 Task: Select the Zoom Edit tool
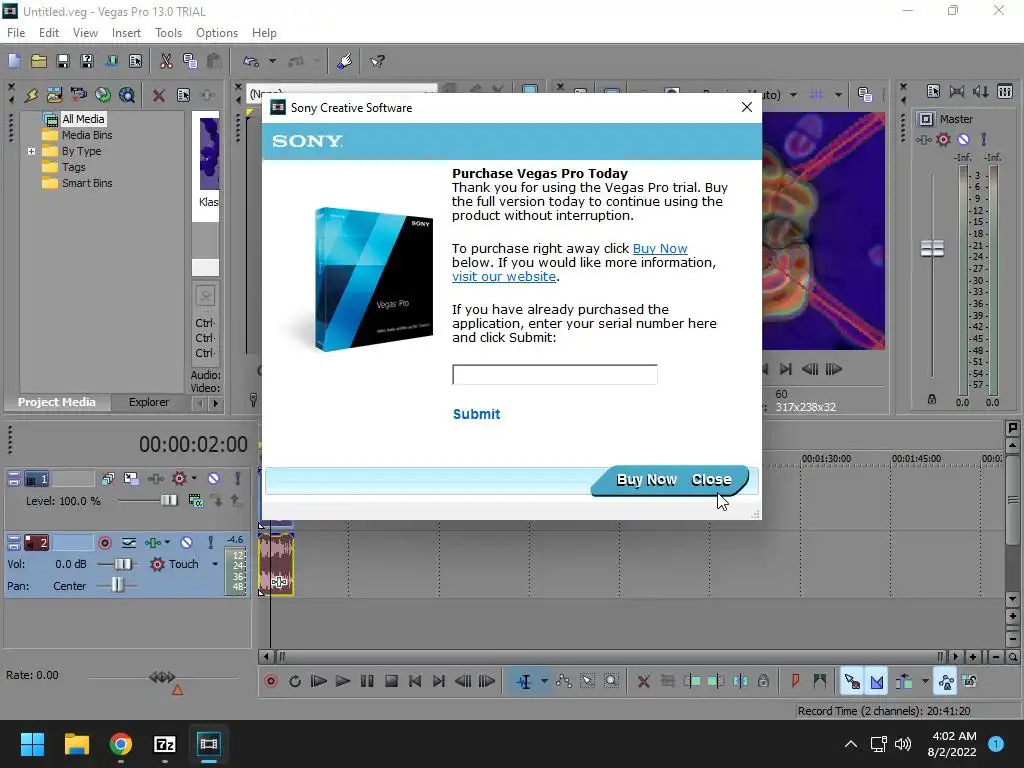point(611,682)
